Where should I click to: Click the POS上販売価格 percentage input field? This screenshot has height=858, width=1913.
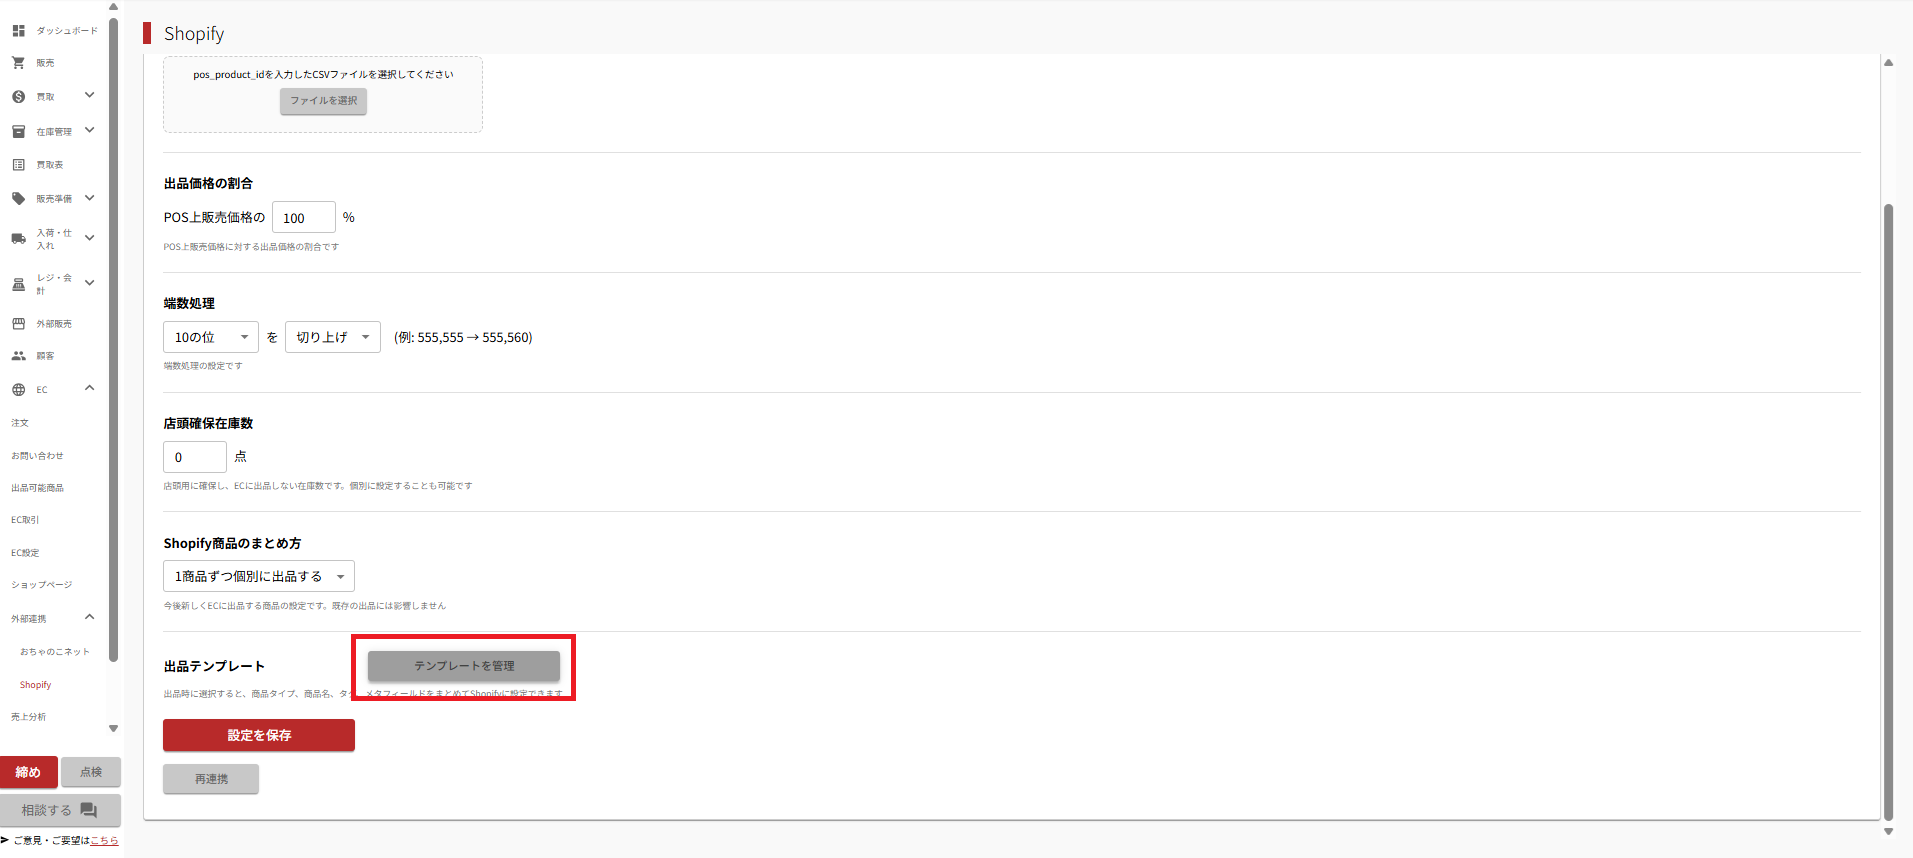pyautogui.click(x=304, y=217)
